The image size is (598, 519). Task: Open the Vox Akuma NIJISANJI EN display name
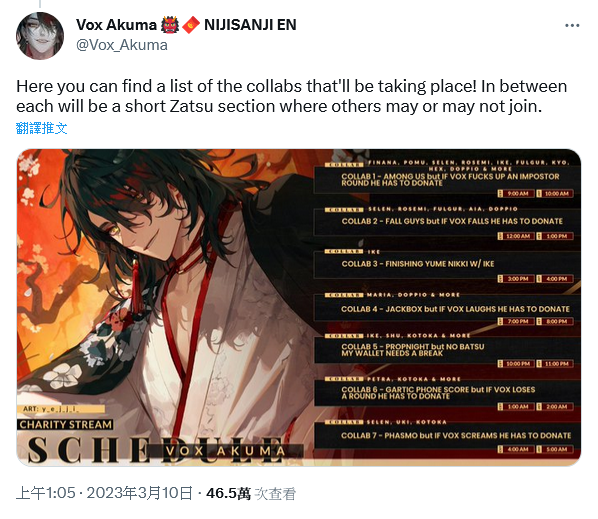tap(186, 25)
